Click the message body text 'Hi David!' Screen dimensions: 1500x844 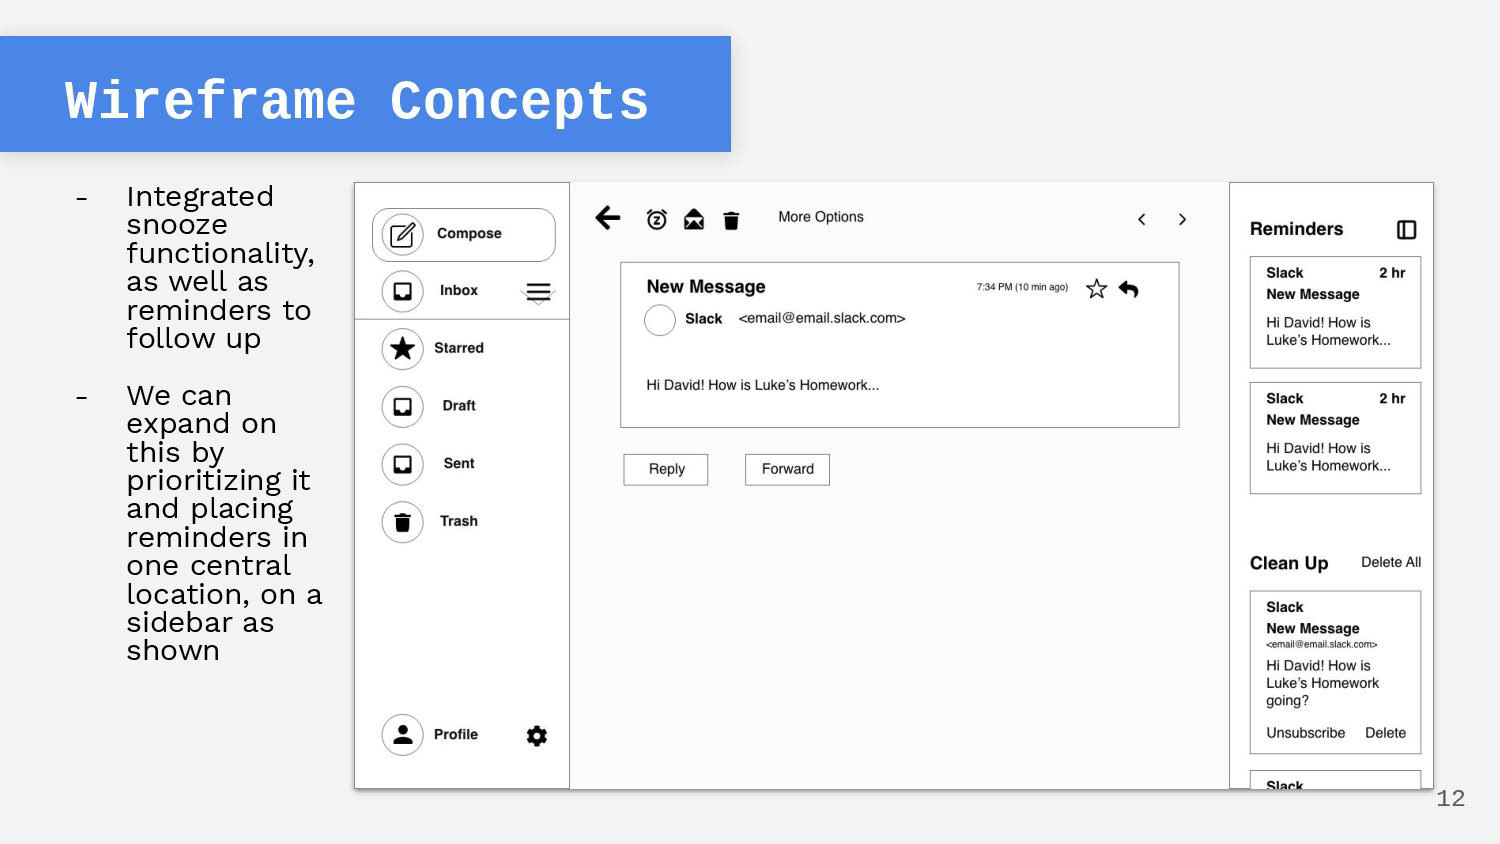pos(763,385)
